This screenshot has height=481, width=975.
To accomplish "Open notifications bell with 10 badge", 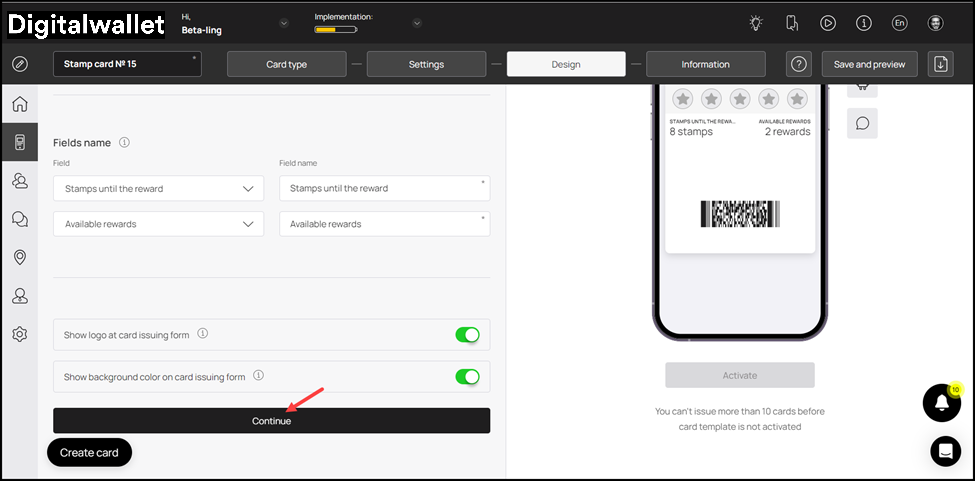I will (942, 403).
